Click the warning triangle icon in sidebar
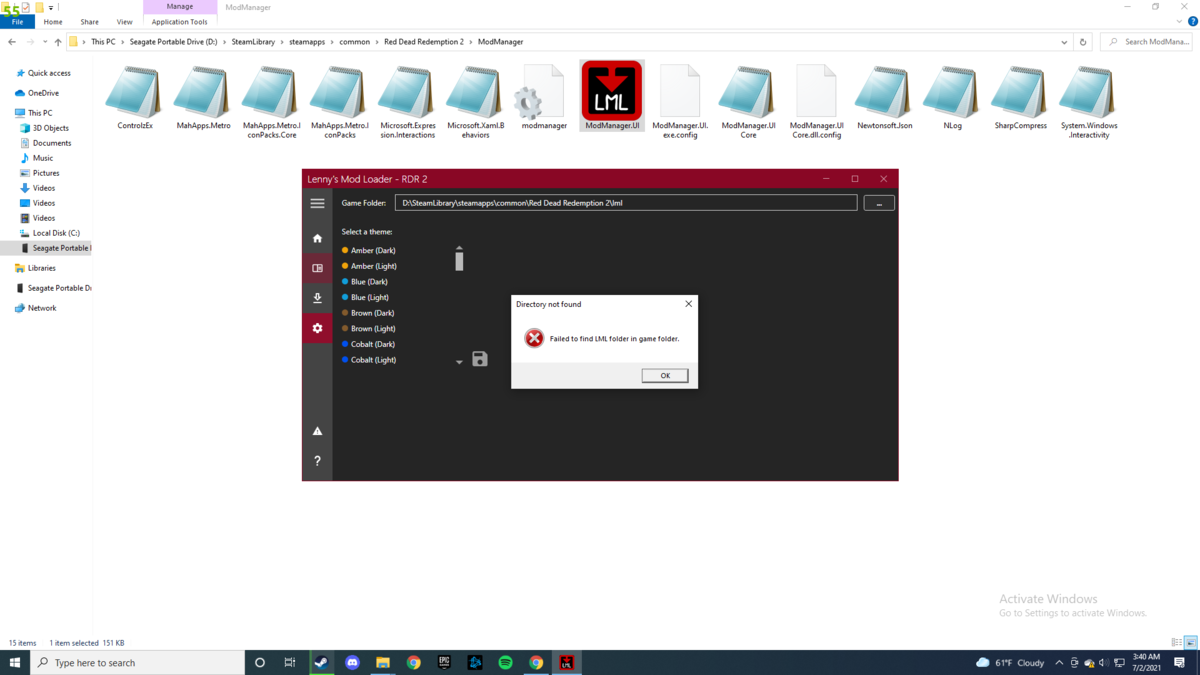The width and height of the screenshot is (1200, 675). pyautogui.click(x=317, y=431)
